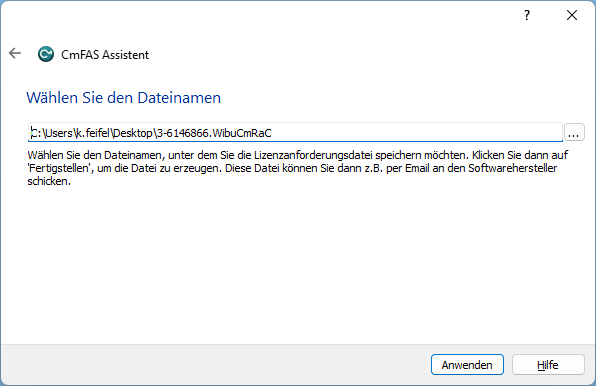Screen dimensions: 596x386
Task: Go back with the arrow icon
Action: point(15,53)
